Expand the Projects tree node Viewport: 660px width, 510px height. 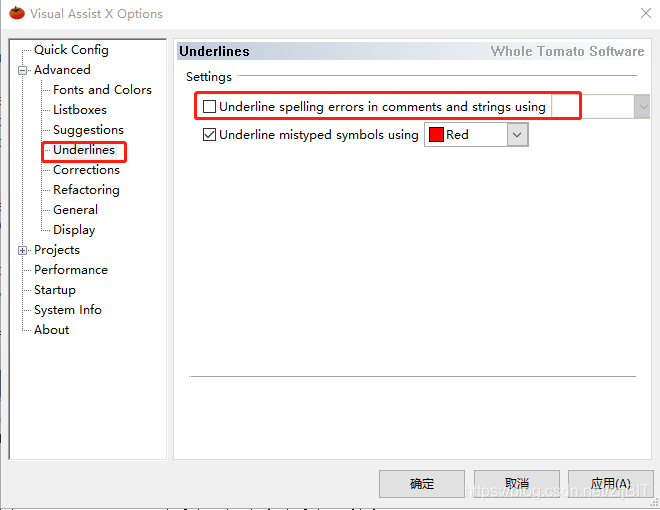point(23,250)
